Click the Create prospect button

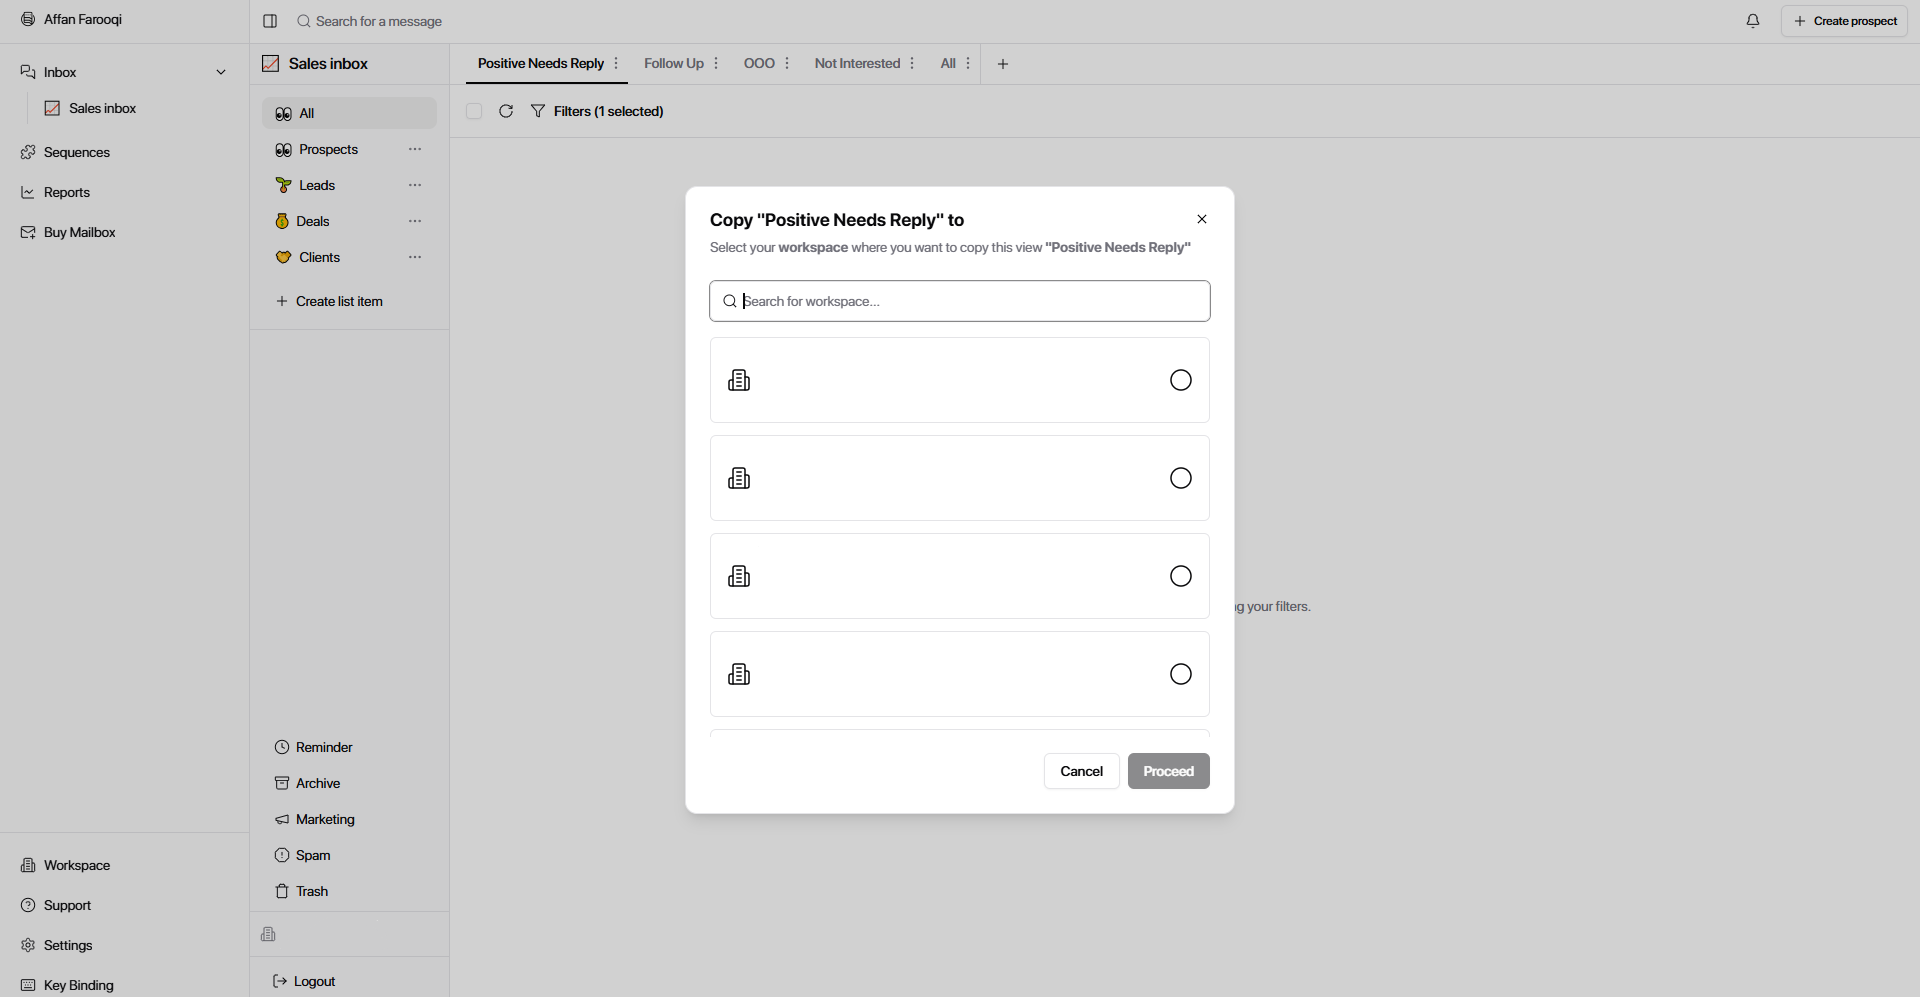tap(1844, 21)
